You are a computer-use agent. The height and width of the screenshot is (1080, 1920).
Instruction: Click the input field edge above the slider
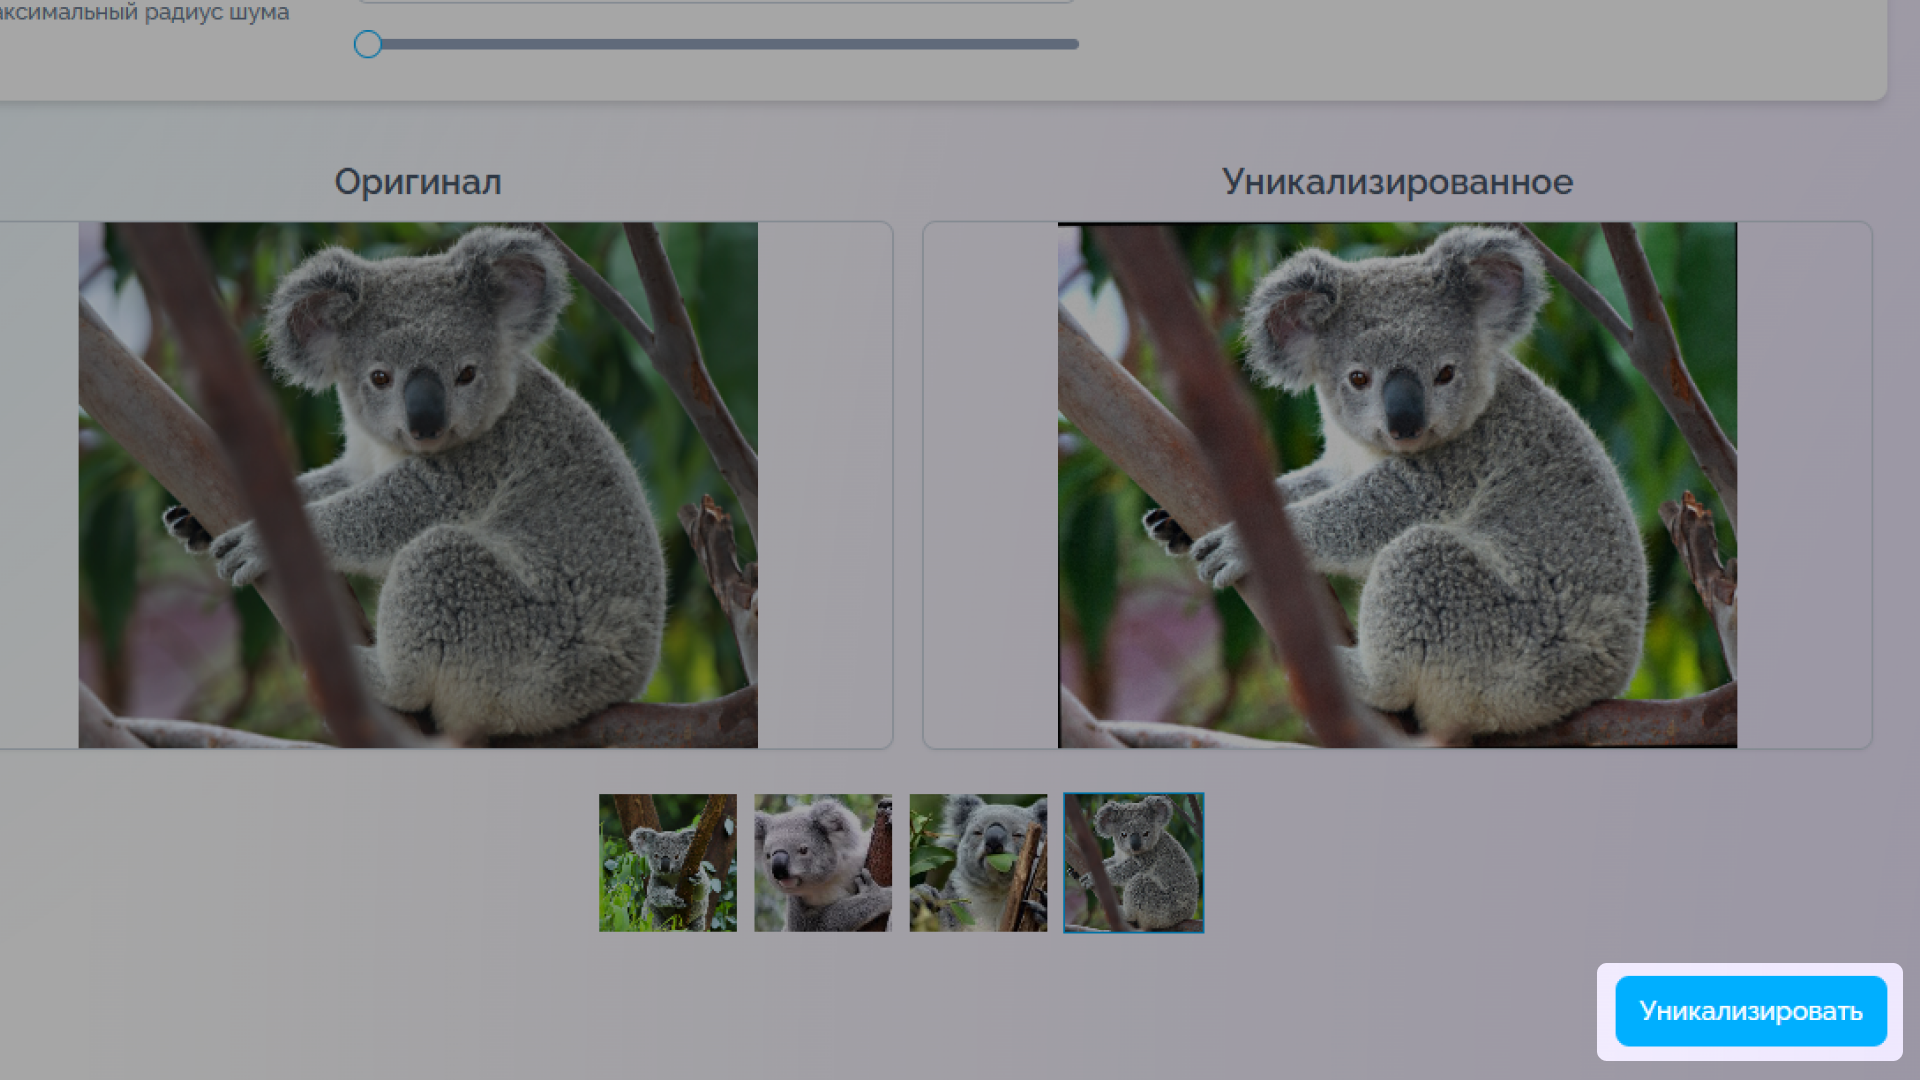point(716,2)
